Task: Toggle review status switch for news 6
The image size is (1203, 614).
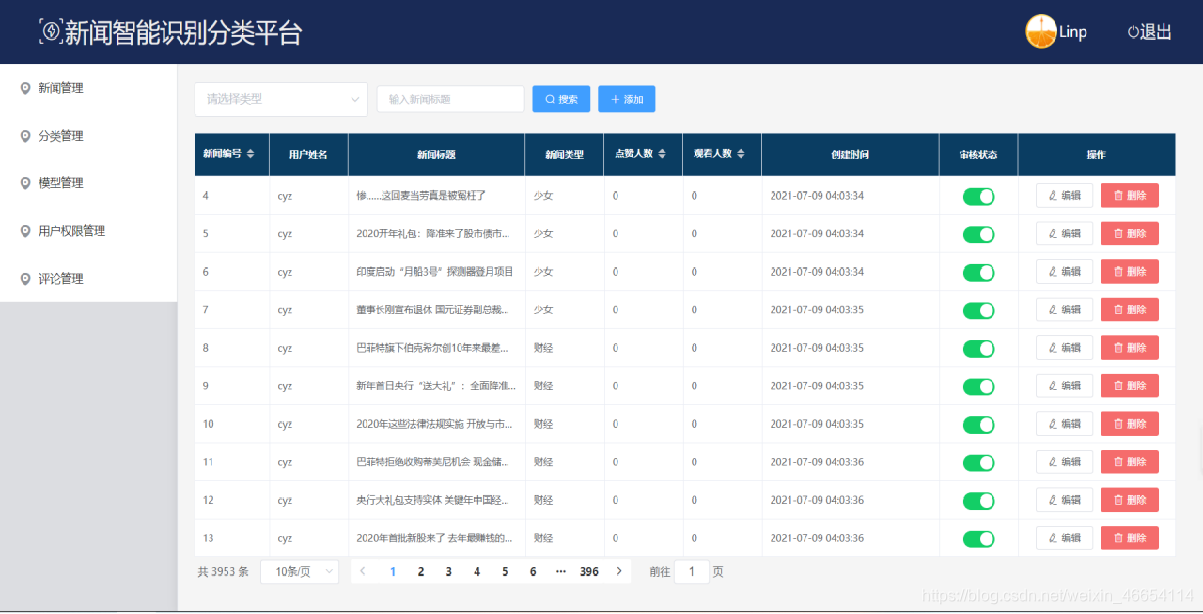Action: point(979,272)
